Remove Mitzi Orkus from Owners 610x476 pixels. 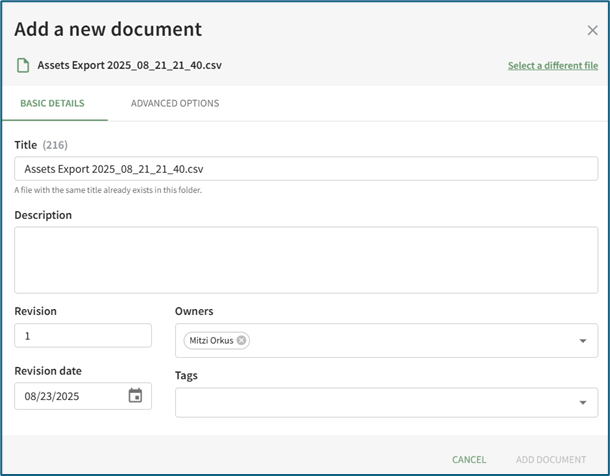click(x=242, y=340)
